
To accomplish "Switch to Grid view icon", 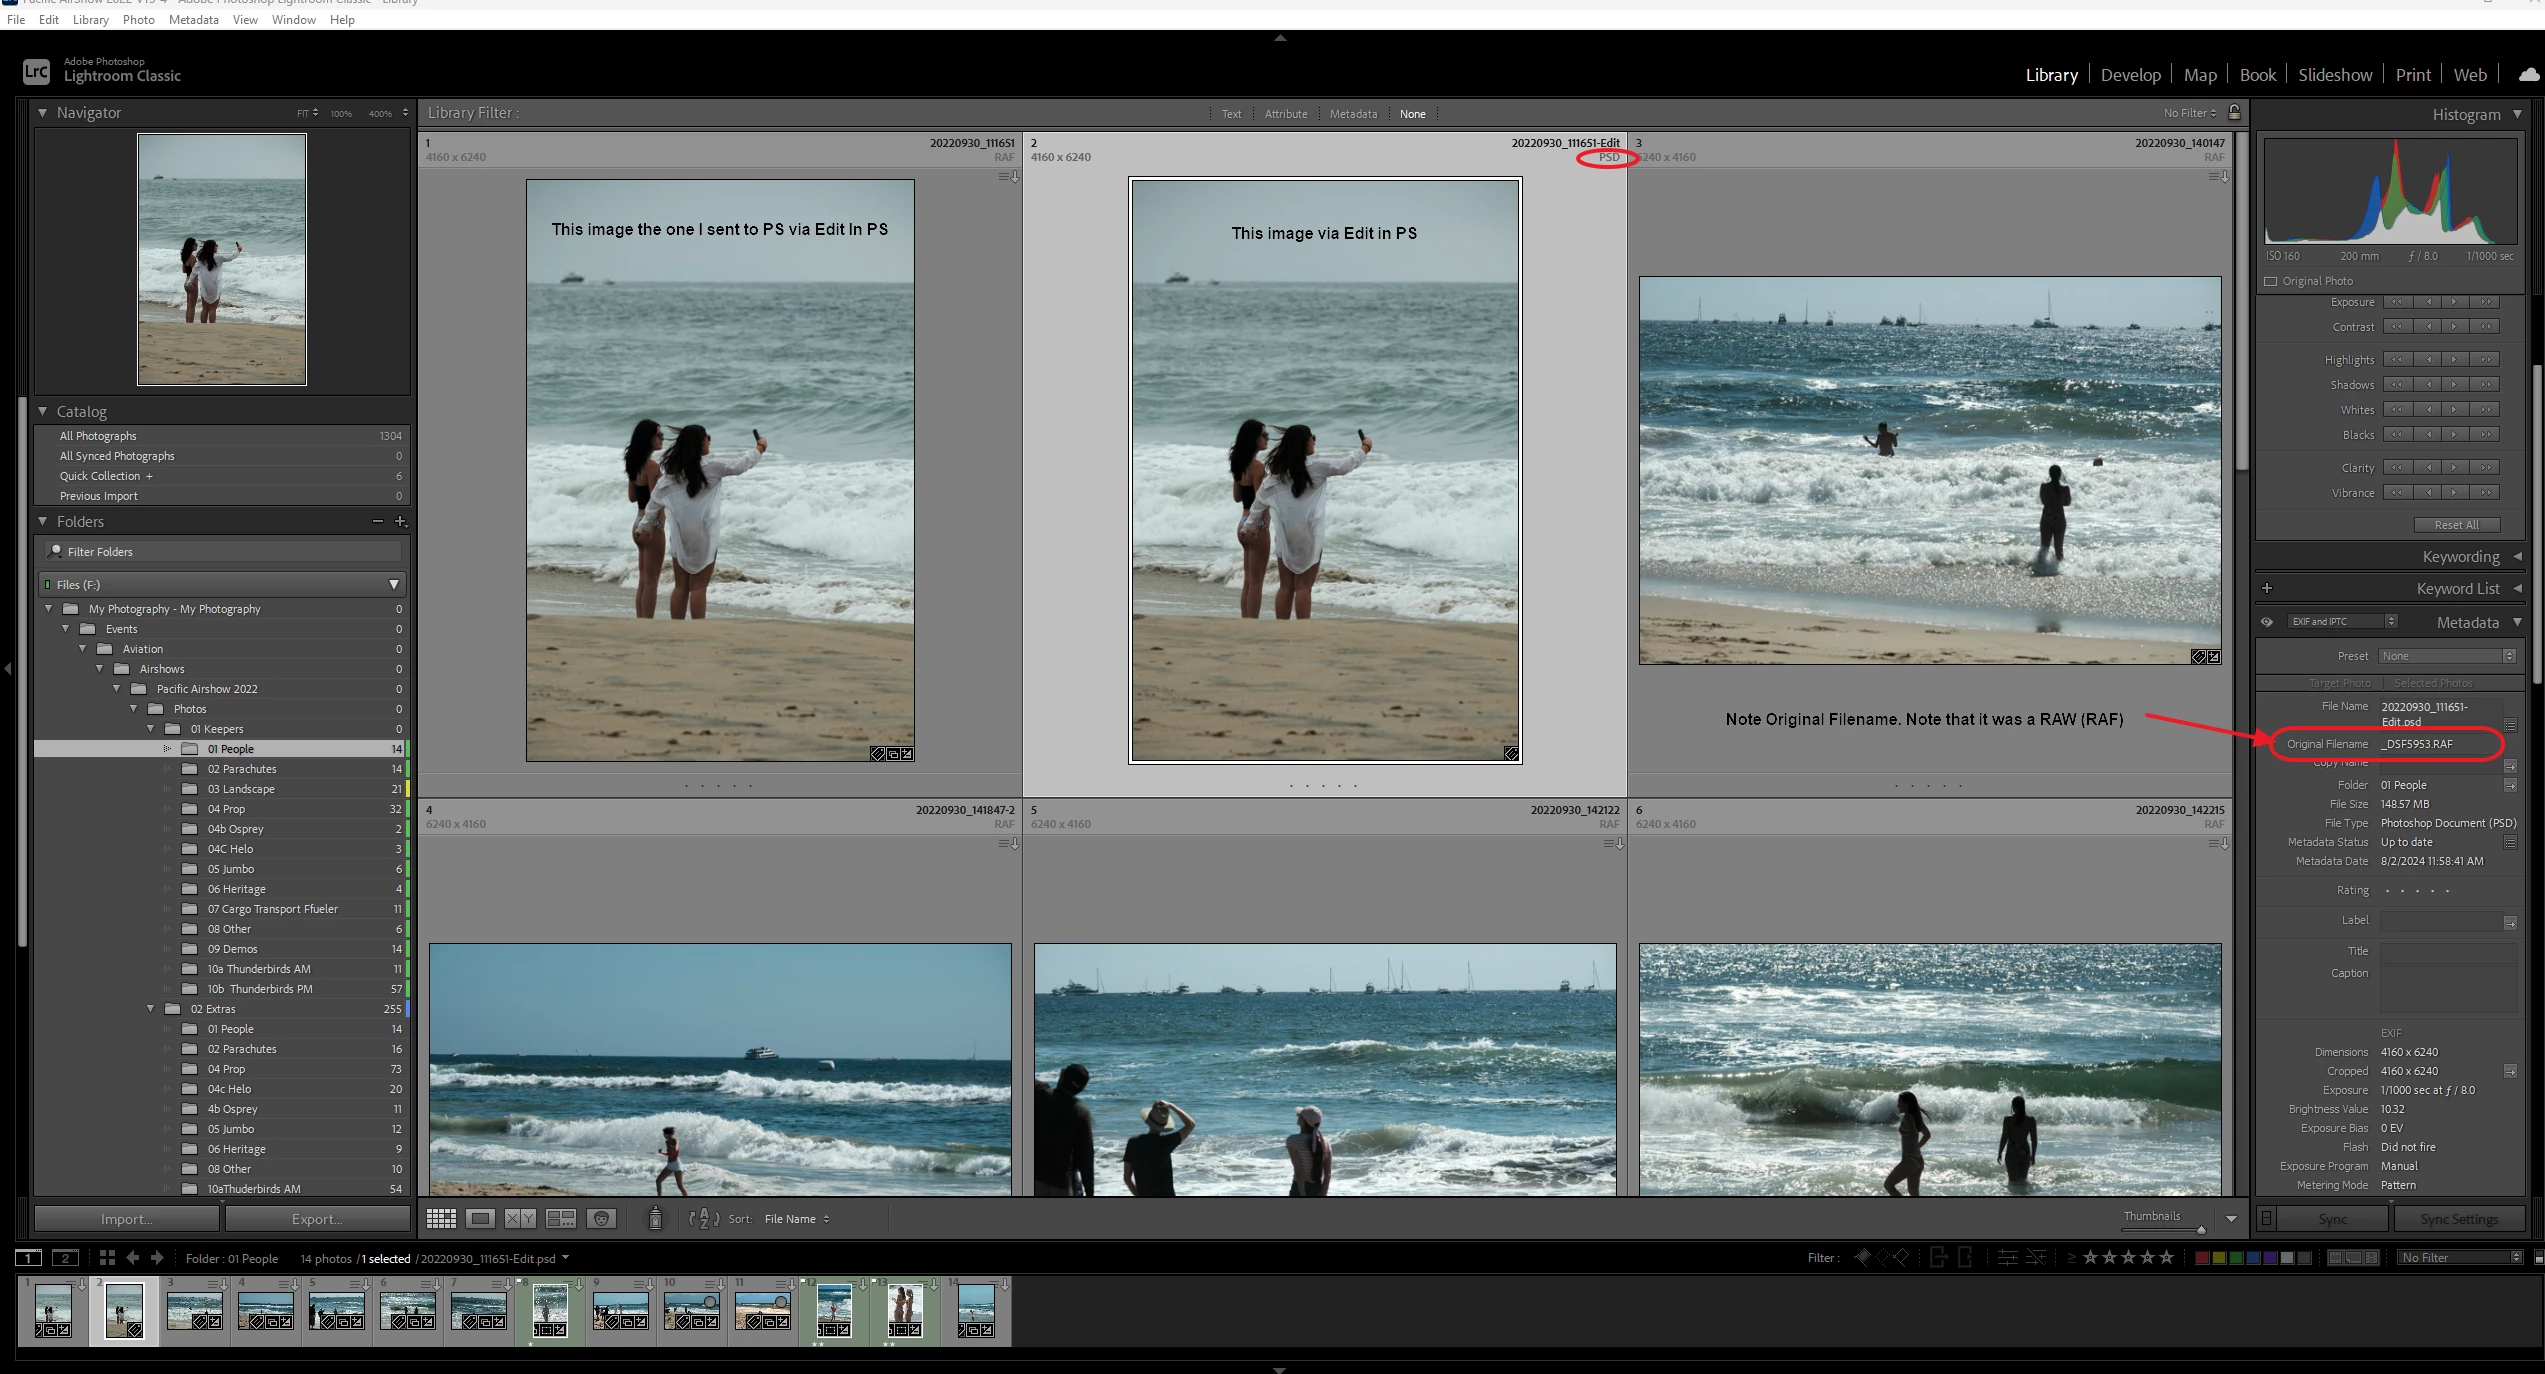I will coord(441,1218).
